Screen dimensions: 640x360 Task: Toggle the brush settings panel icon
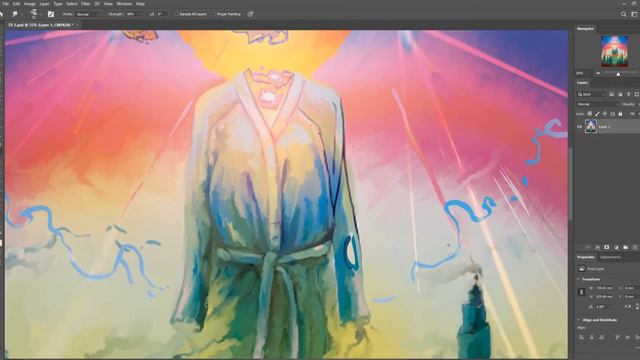[x=51, y=14]
